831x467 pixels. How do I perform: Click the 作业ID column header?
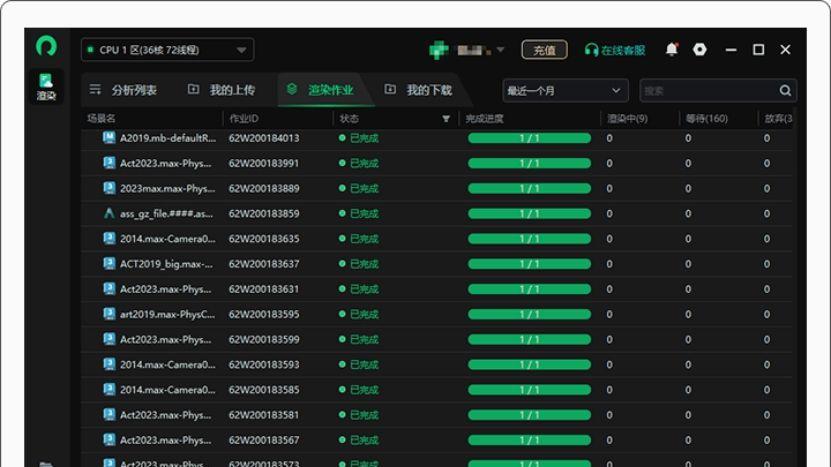[x=244, y=119]
